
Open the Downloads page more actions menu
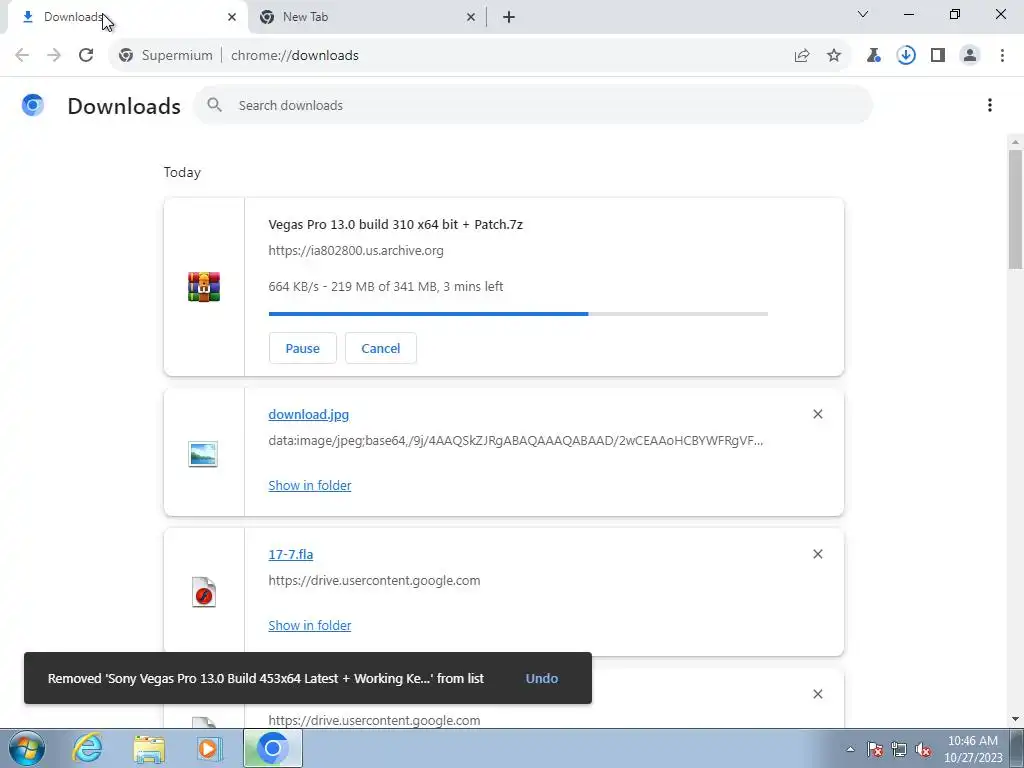[990, 105]
